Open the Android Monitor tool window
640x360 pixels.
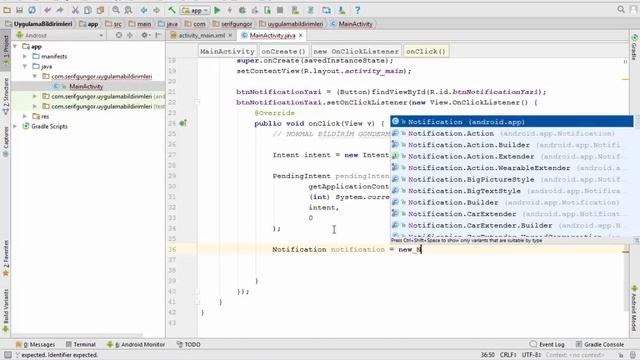136,344
